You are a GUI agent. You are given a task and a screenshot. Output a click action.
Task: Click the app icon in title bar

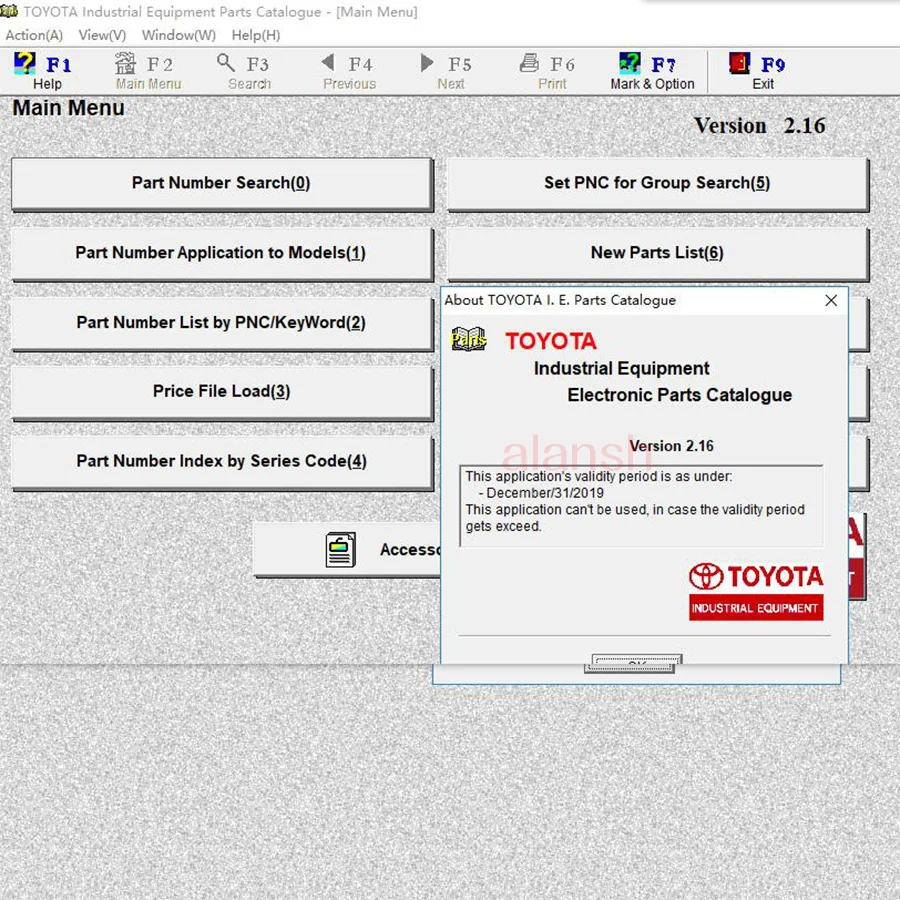point(9,11)
